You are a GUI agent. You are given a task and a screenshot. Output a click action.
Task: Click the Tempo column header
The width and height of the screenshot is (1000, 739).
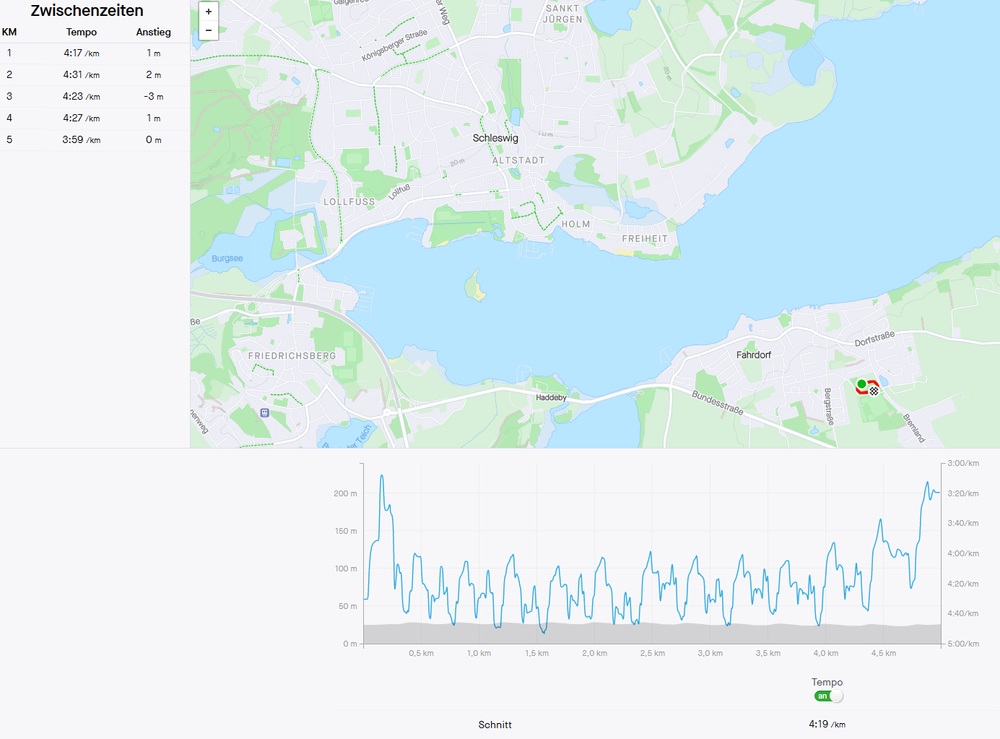(81, 32)
